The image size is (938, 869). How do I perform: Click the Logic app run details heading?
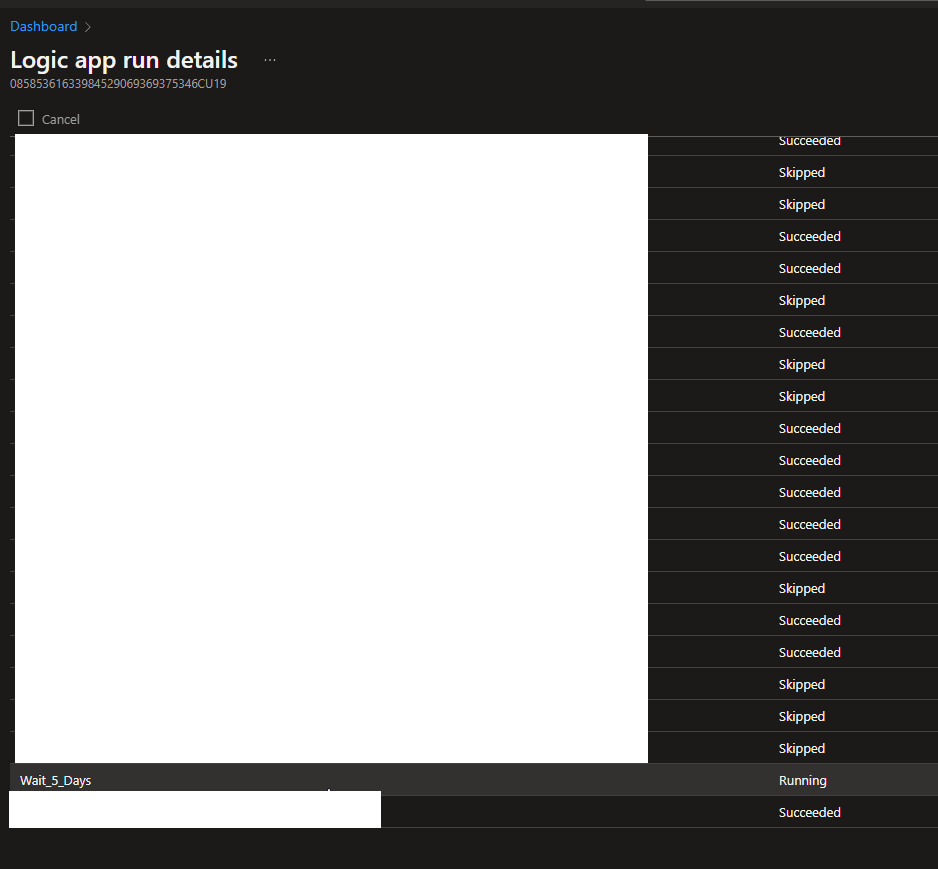tap(123, 60)
